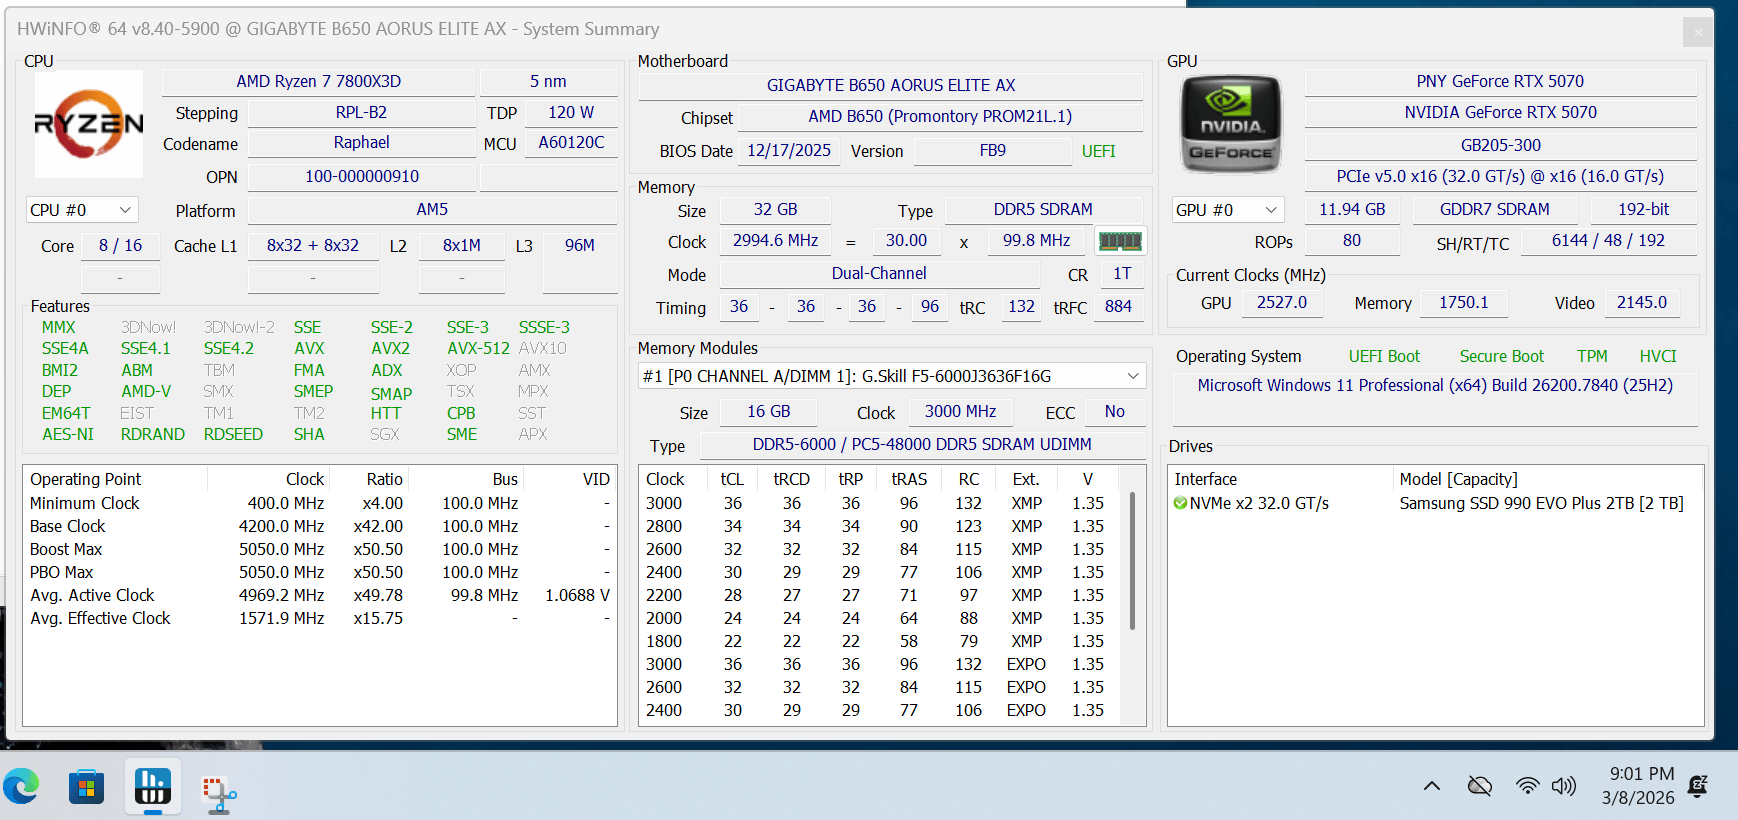Click the GPU memory clock 1750.1 value
The height and width of the screenshot is (820, 1738).
tap(1464, 302)
